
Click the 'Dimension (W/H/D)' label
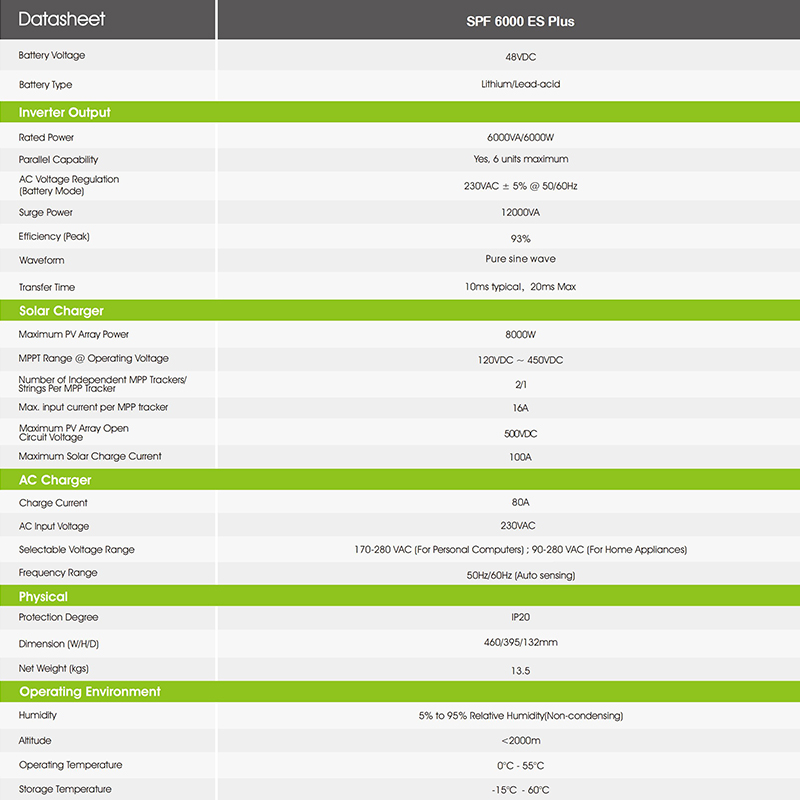[59, 644]
